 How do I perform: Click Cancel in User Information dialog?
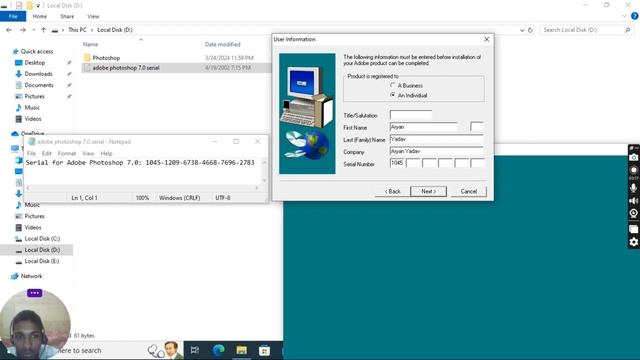coord(469,191)
